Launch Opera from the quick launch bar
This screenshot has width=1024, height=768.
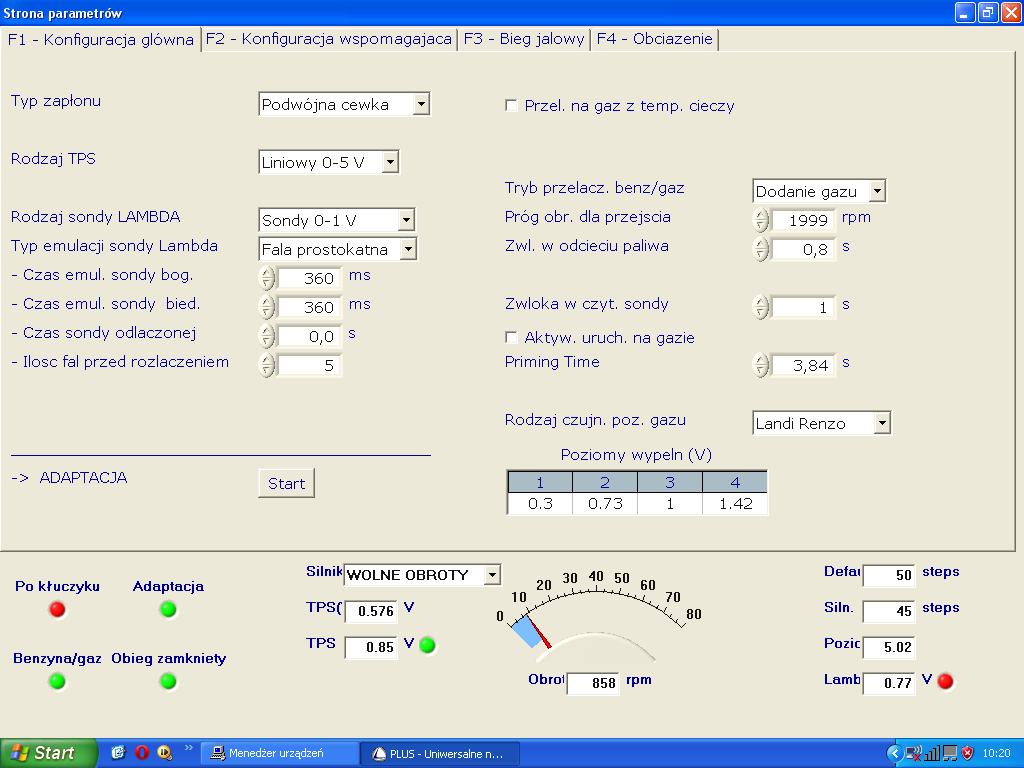[142, 753]
